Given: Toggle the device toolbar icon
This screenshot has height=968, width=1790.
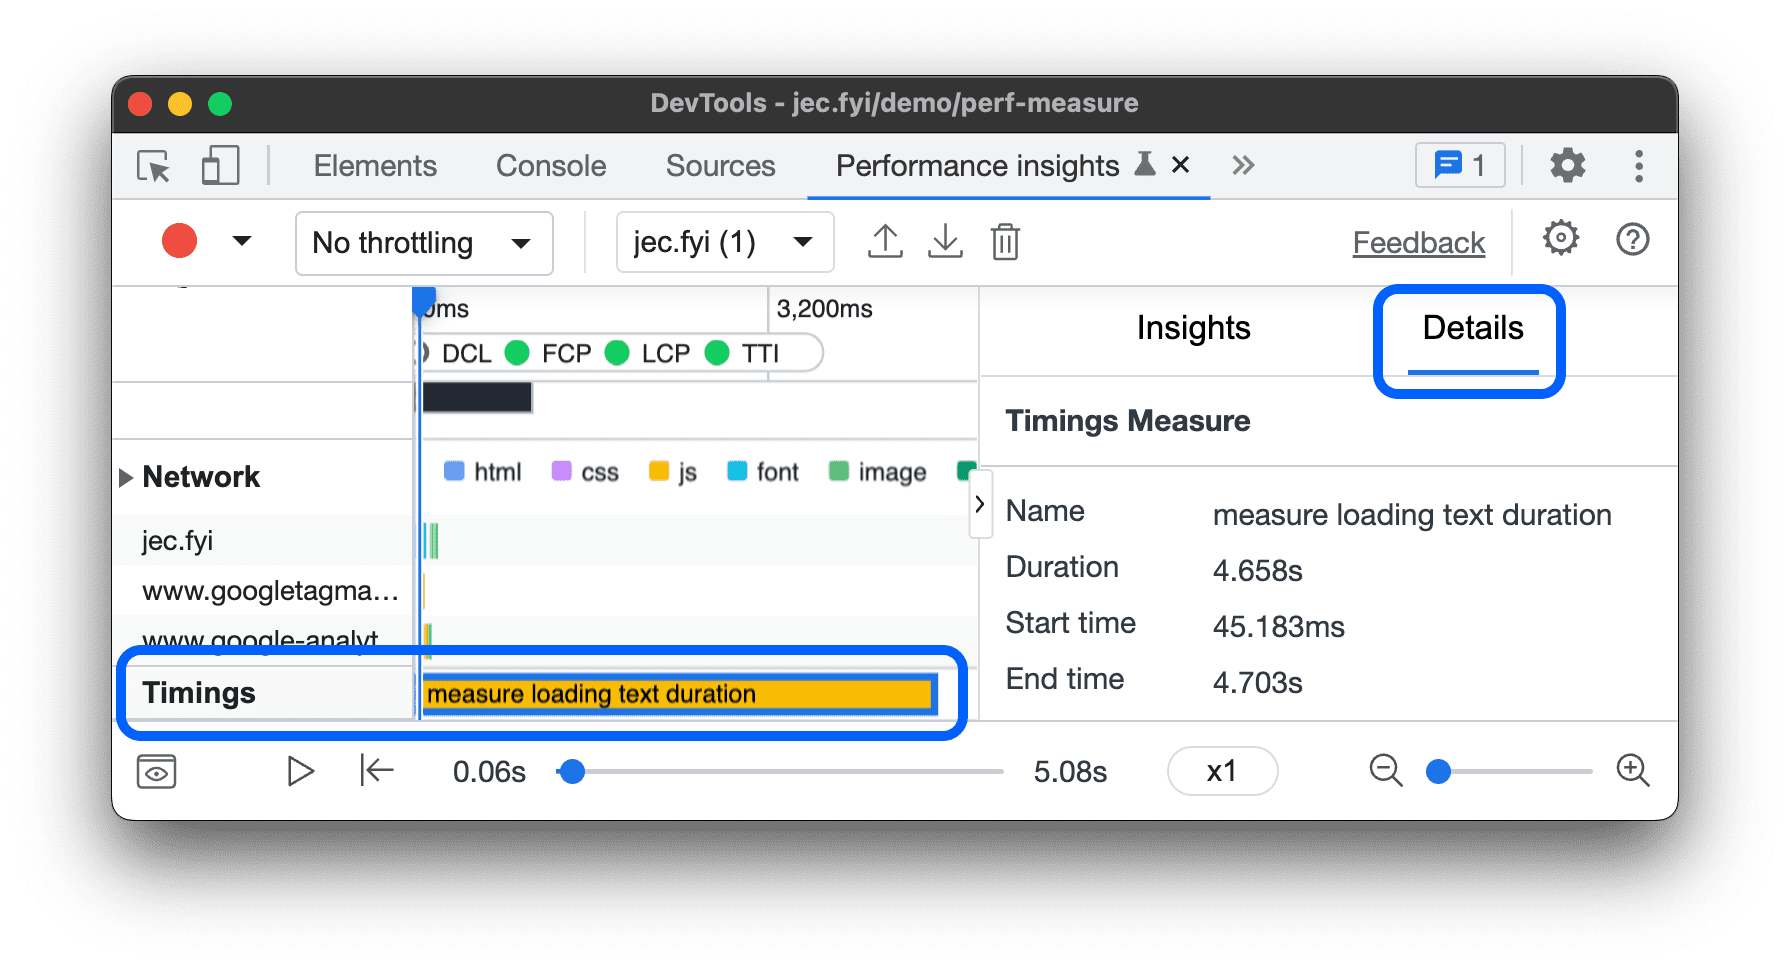Looking at the screenshot, I should tap(220, 166).
